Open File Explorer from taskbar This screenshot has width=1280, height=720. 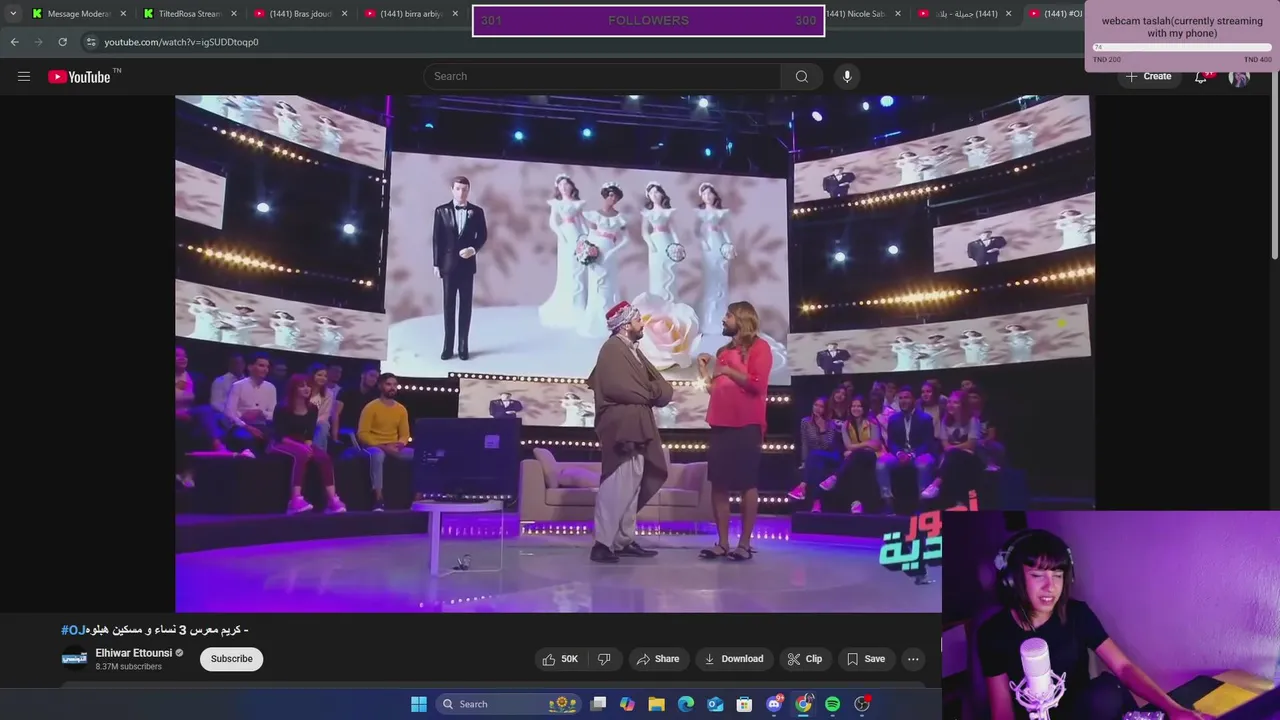point(656,704)
